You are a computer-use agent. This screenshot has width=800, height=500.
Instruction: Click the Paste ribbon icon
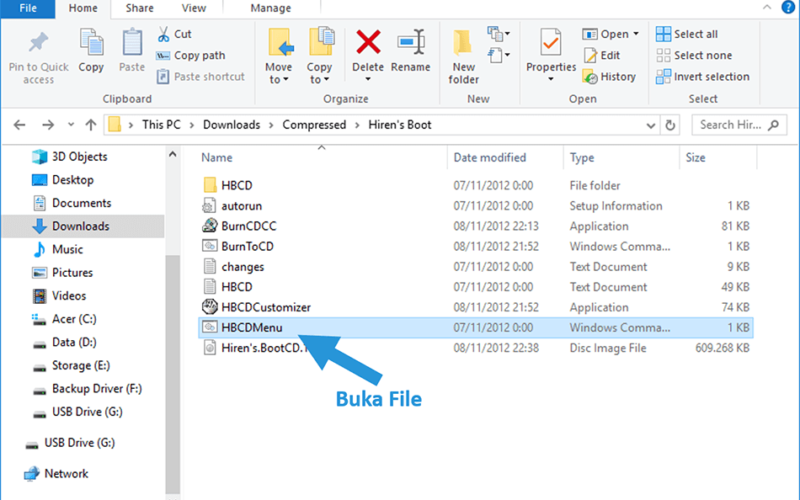(x=132, y=43)
